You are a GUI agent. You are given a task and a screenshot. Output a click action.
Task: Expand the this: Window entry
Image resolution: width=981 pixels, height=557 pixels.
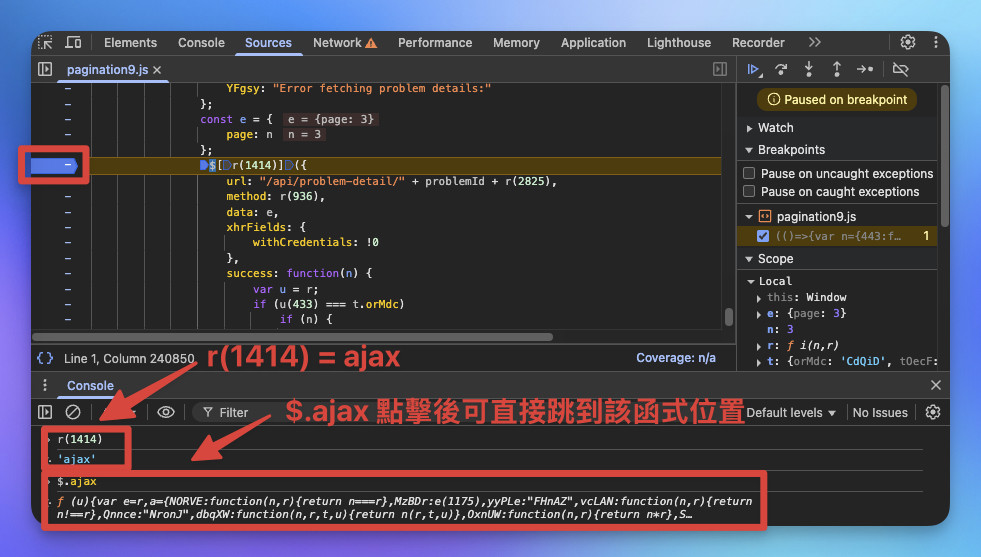coord(759,298)
